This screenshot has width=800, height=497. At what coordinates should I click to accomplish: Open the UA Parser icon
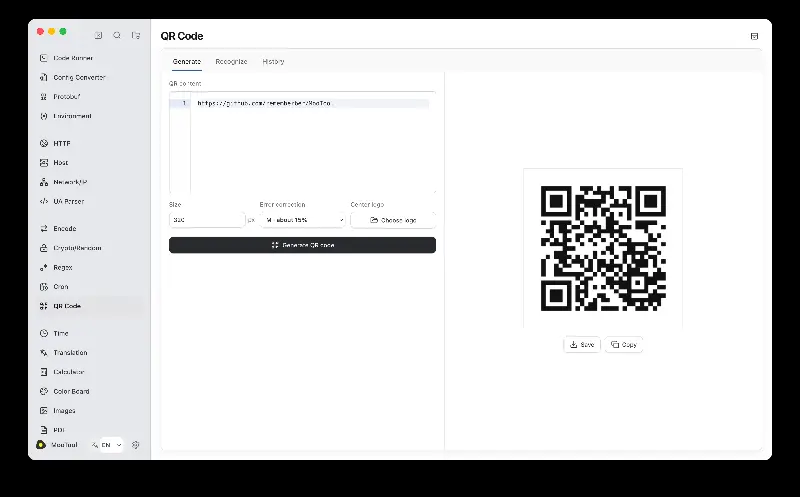tap(44, 202)
